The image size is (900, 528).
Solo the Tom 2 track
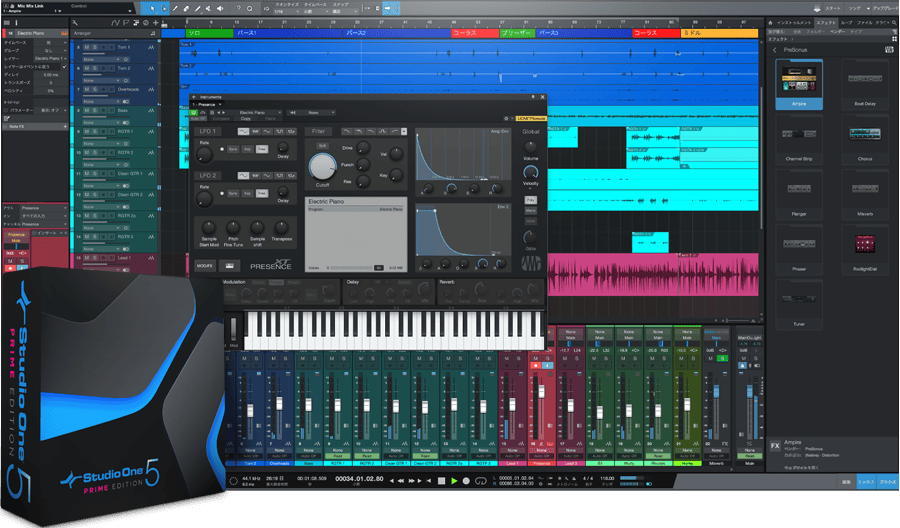(95, 68)
